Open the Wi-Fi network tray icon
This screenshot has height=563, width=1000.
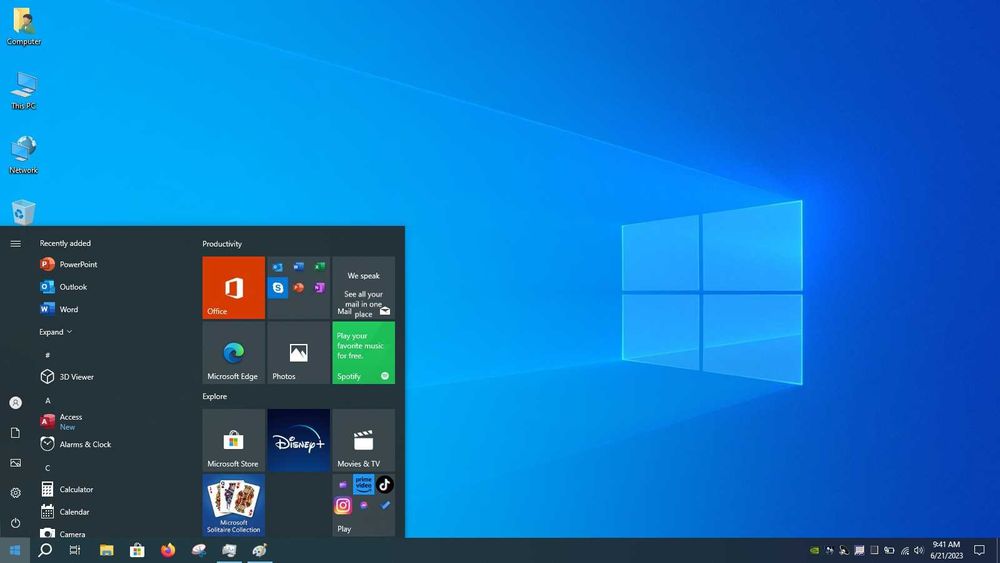pos(904,550)
